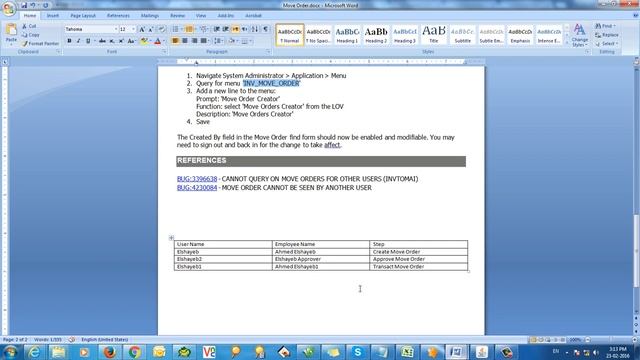Toggle Strikethrough formatting
640x360 pixels.
point(102,41)
